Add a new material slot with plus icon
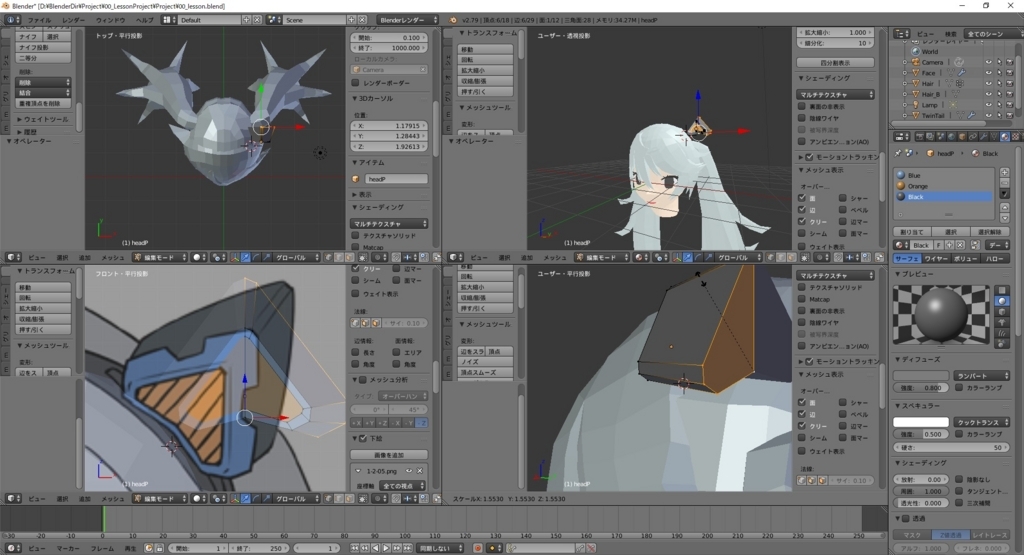 (x=1004, y=172)
